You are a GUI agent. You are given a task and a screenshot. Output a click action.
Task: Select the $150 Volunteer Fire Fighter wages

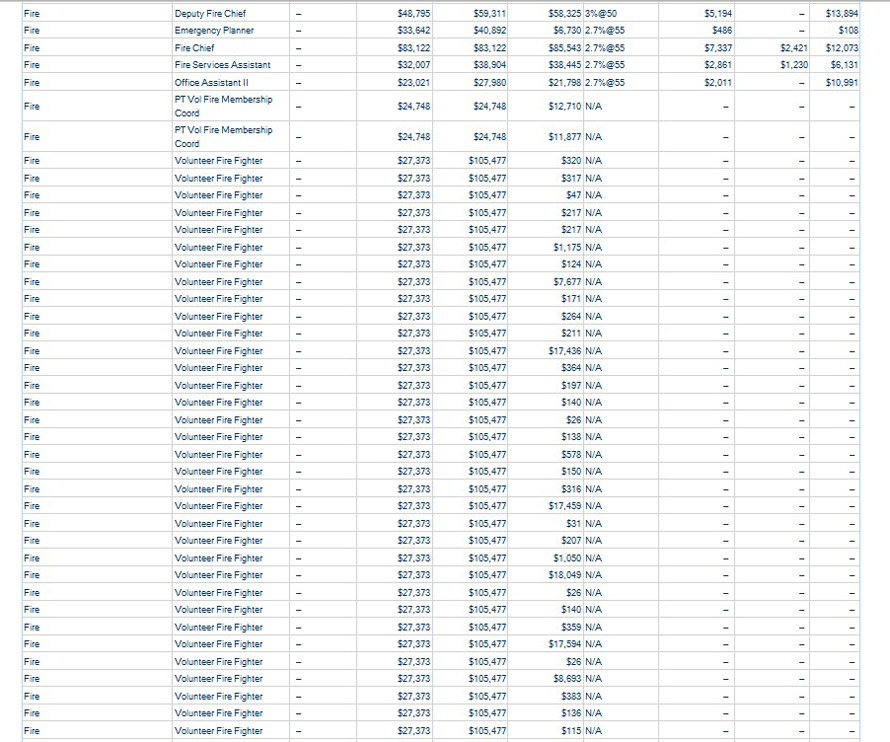click(x=571, y=472)
